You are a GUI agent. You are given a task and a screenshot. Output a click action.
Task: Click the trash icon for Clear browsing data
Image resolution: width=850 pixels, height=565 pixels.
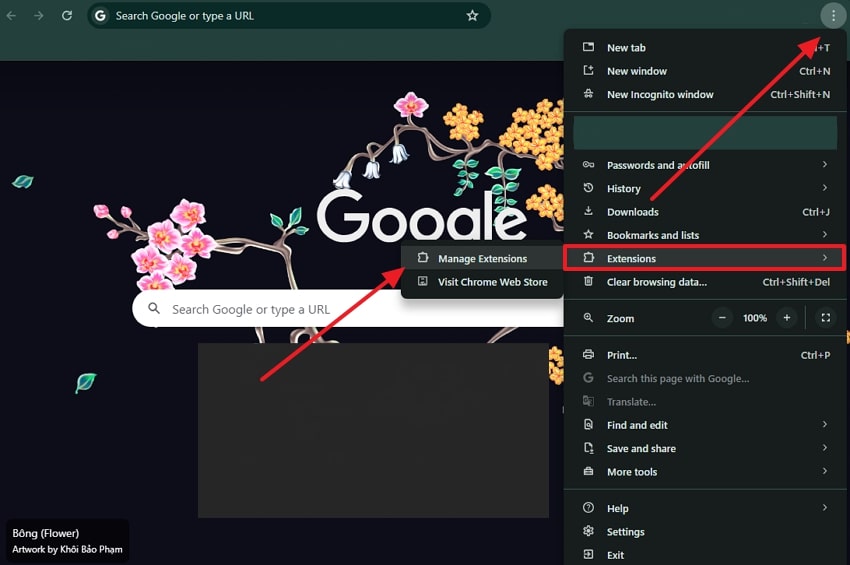(x=588, y=281)
